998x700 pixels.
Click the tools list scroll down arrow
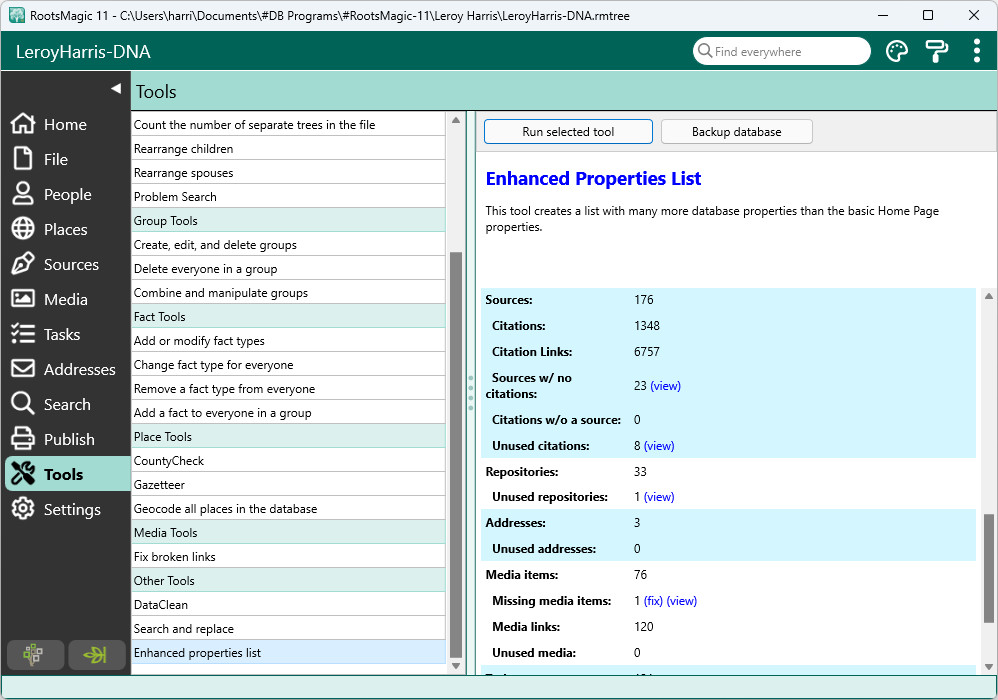tap(456, 666)
